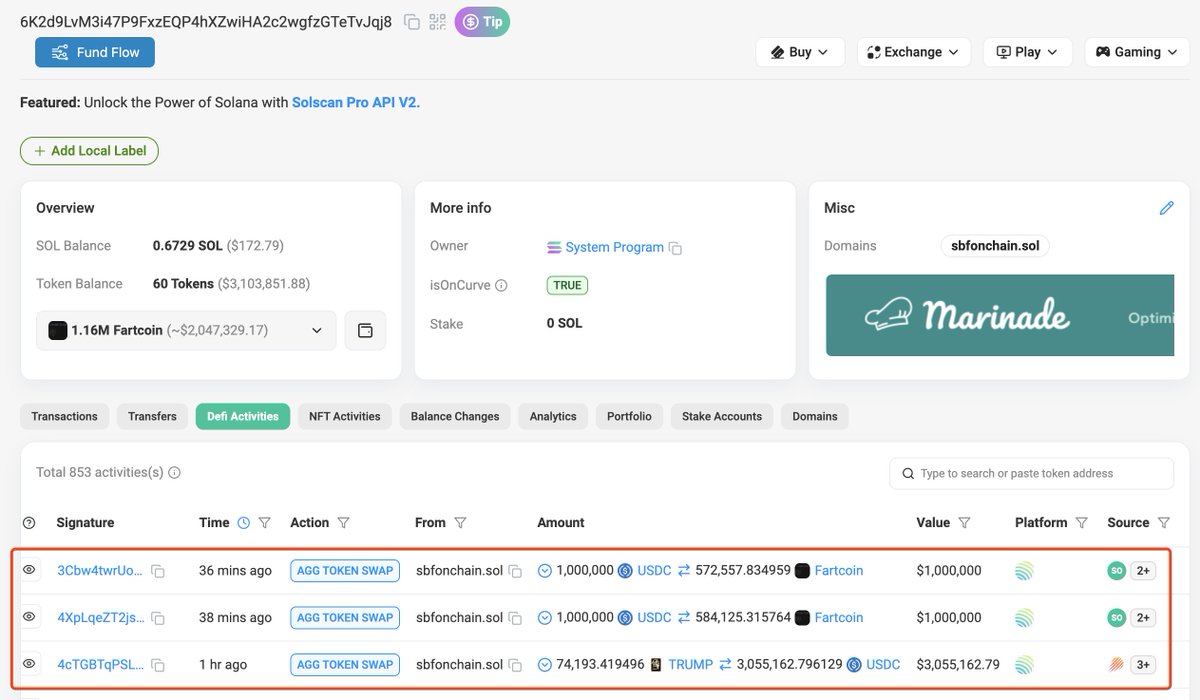This screenshot has height=700, width=1200.
Task: Show the isOnCurve info tooltip icon
Action: pos(501,285)
